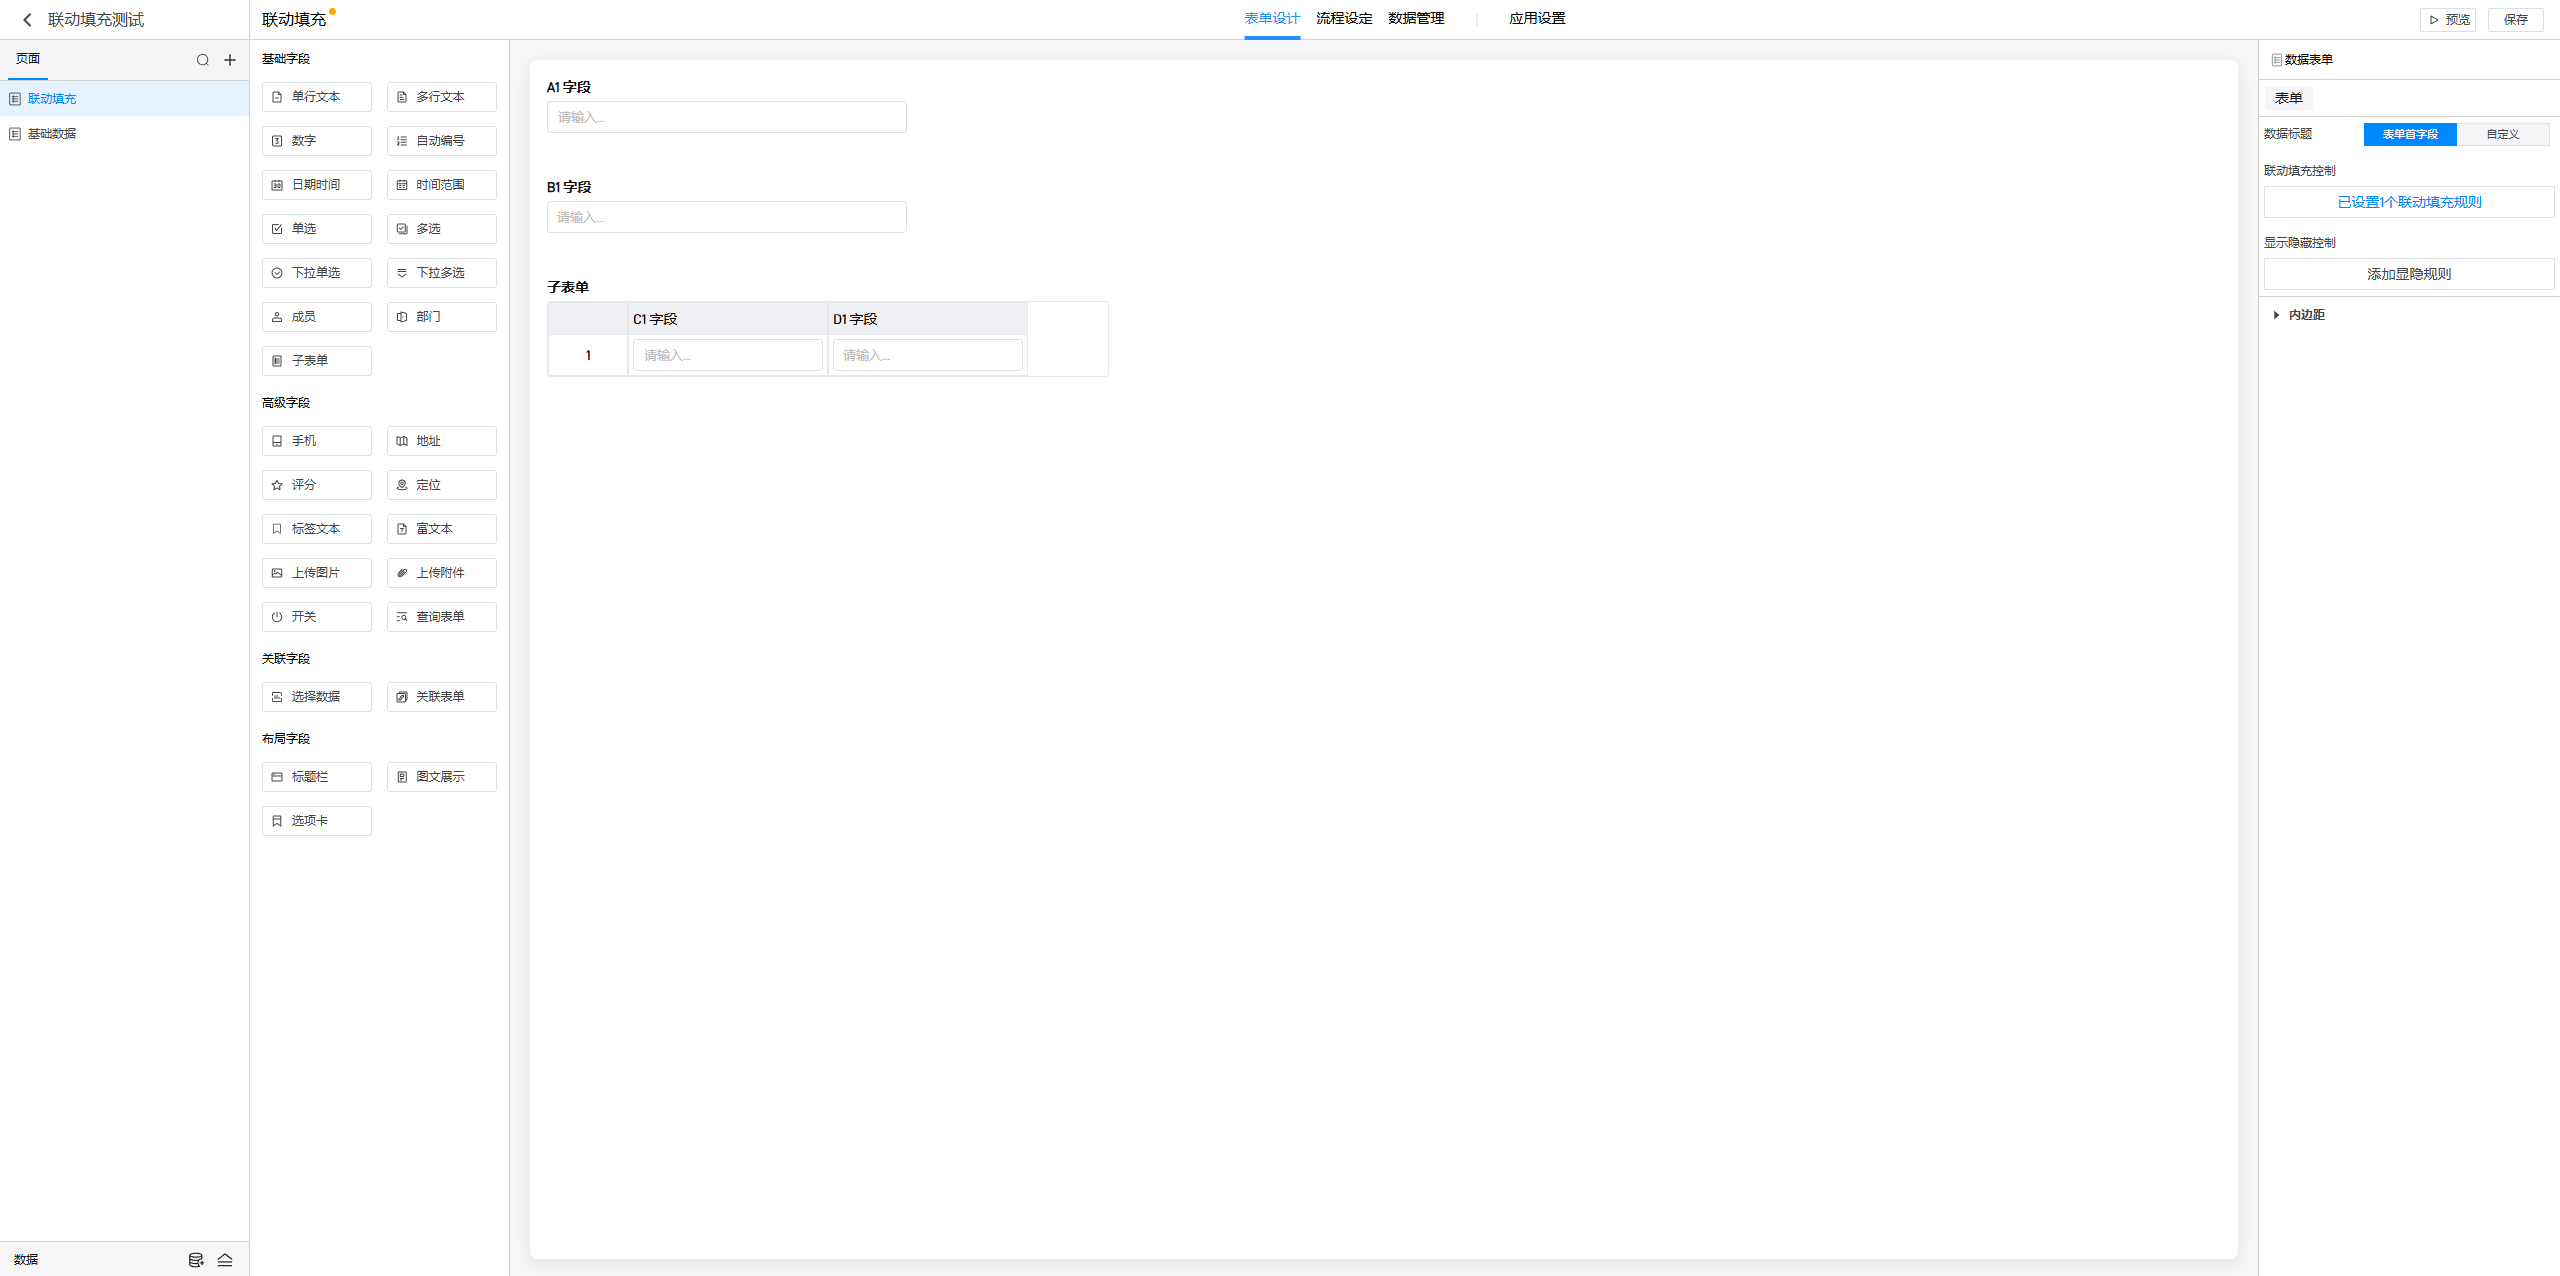Switch to 流程设定 tab
This screenshot has width=2560, height=1276.
[x=1343, y=19]
